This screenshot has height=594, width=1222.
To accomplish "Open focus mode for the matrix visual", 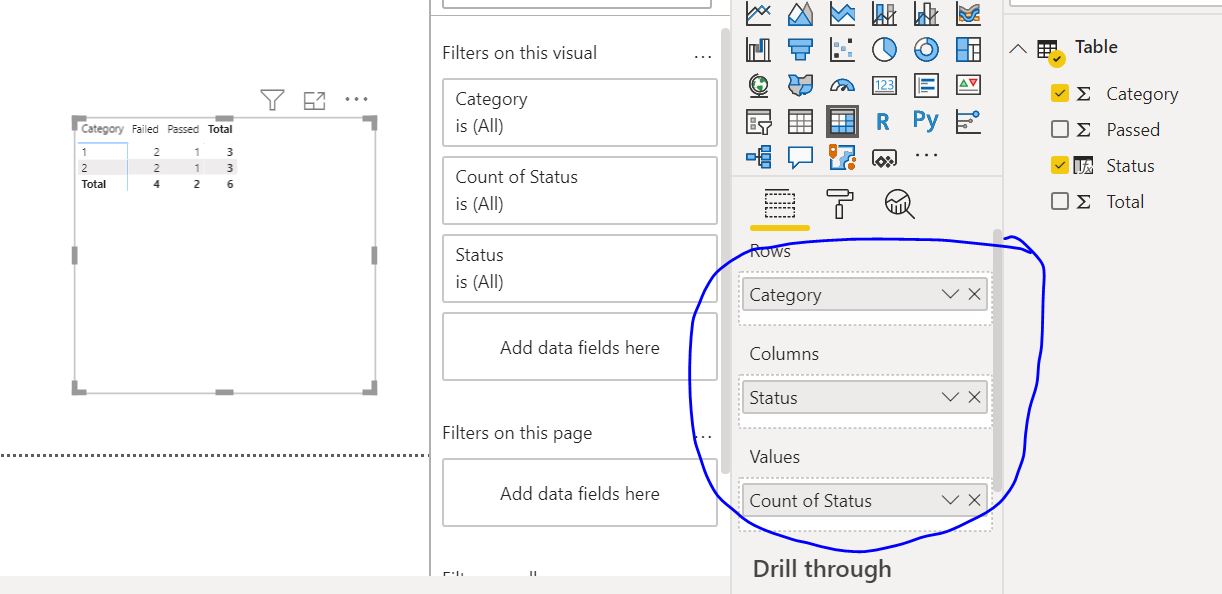I will pyautogui.click(x=315, y=100).
